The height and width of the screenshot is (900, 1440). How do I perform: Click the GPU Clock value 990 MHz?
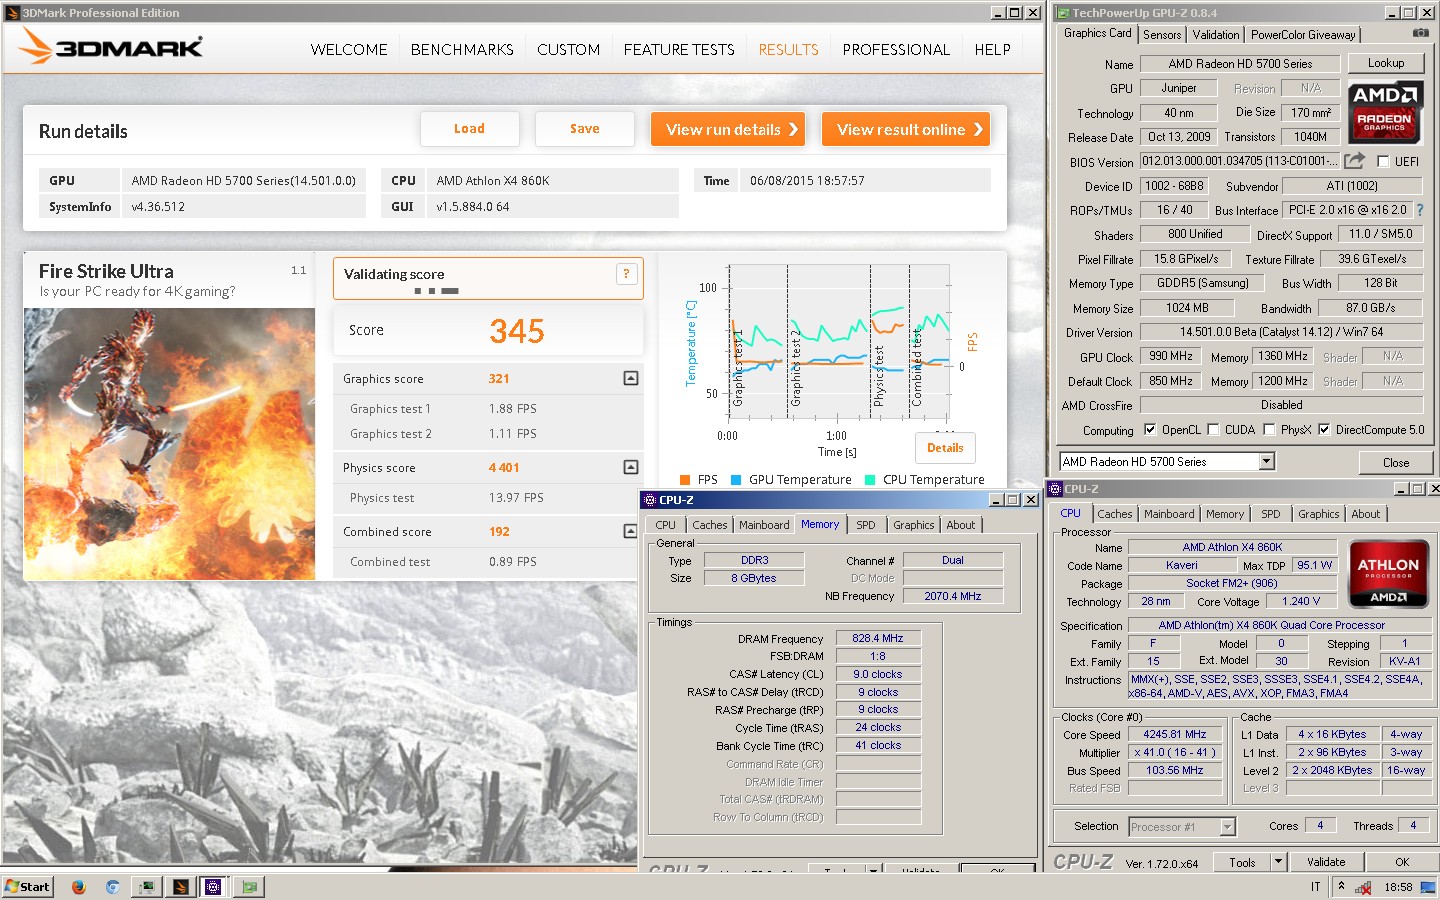tap(1171, 356)
